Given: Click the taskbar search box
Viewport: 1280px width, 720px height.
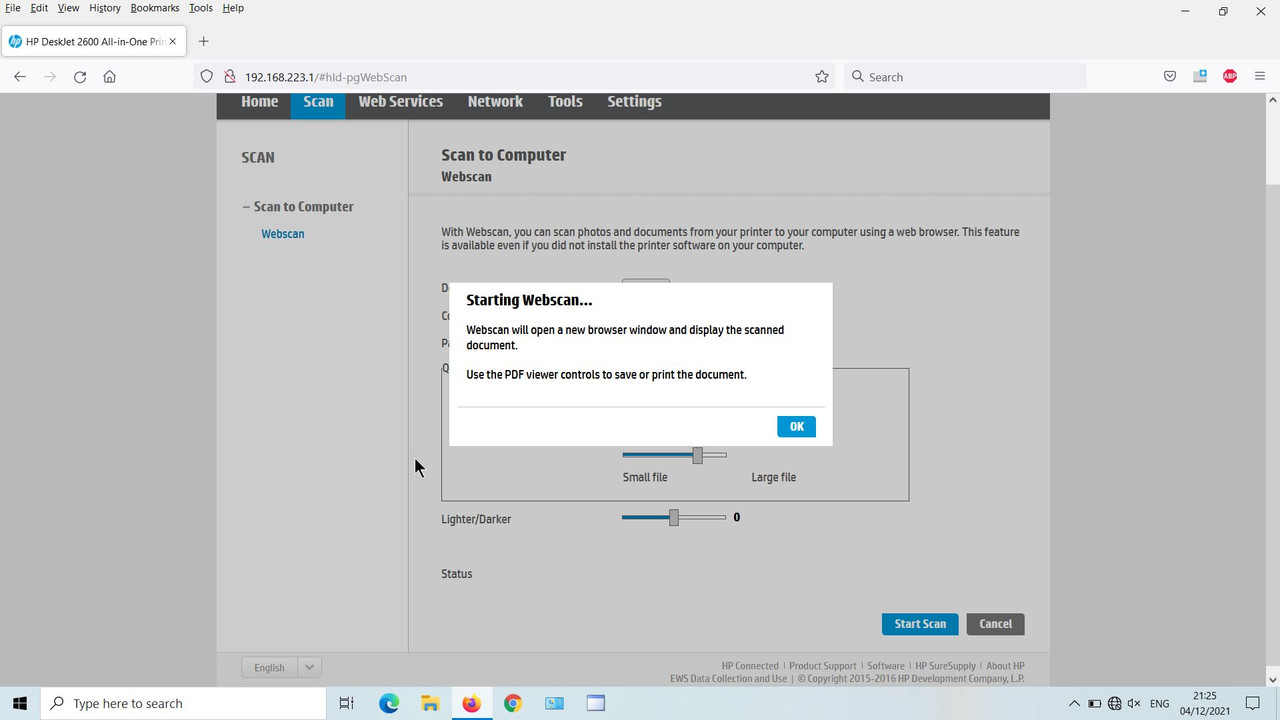Looking at the screenshot, I should pyautogui.click(x=184, y=703).
